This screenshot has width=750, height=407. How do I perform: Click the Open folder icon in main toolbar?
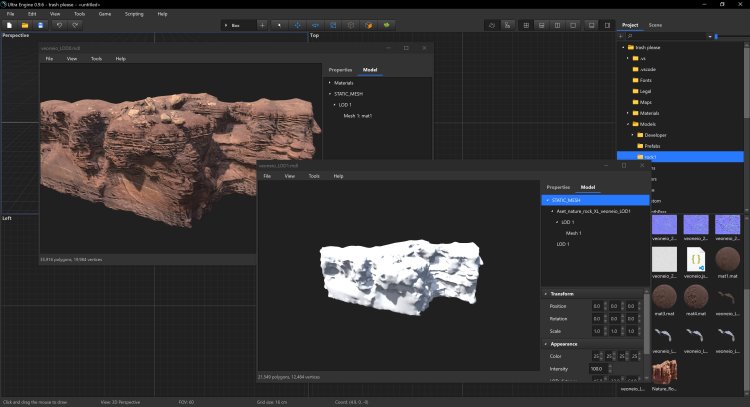(x=24, y=24)
